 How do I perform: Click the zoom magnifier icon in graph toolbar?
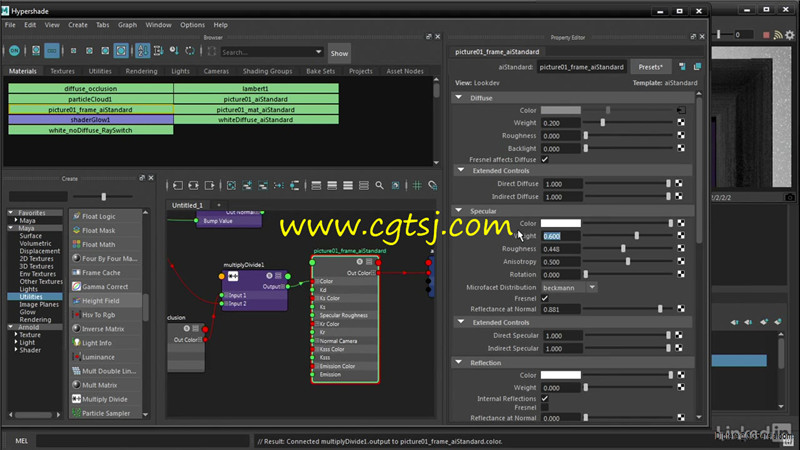(379, 185)
